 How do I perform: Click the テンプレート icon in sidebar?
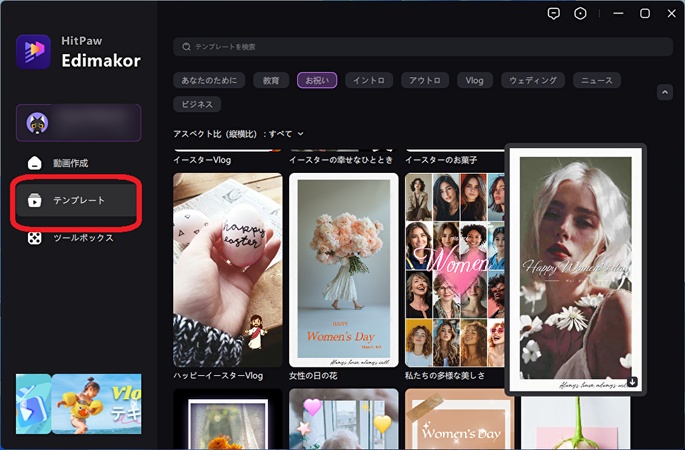click(35, 201)
